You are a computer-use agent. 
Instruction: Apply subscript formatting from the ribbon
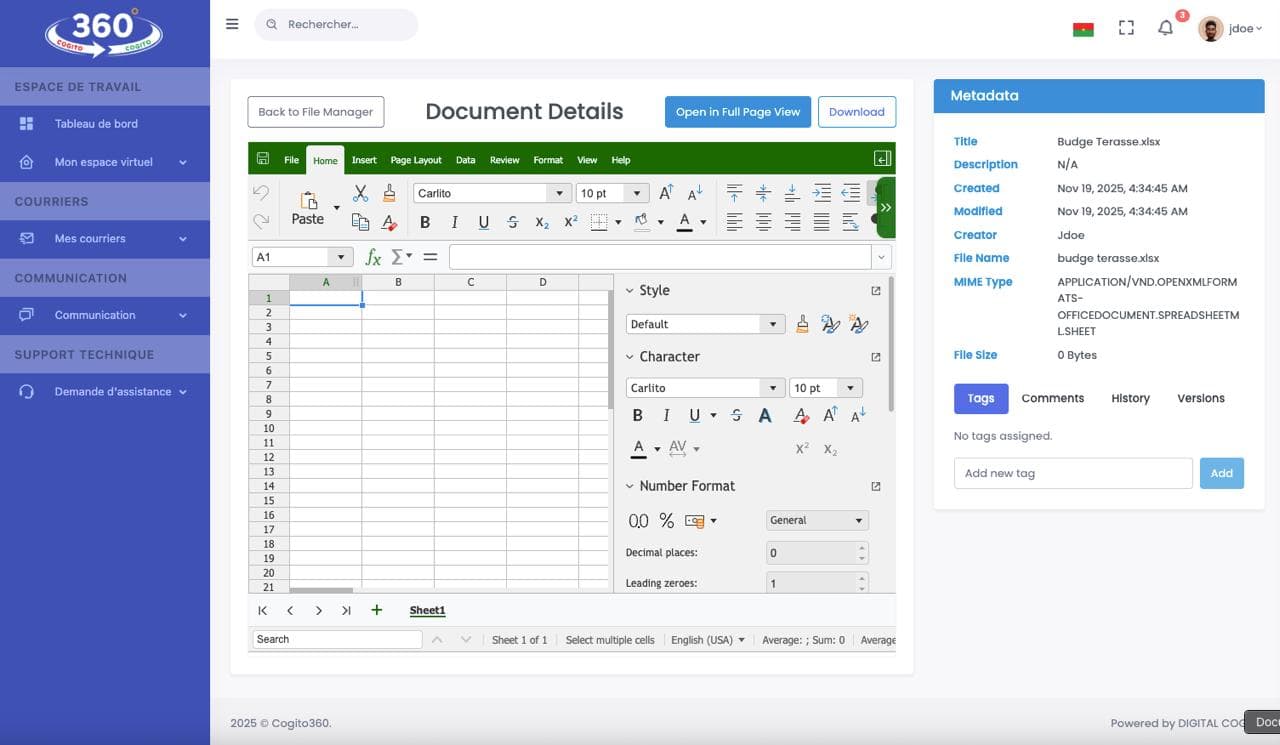pyautogui.click(x=540, y=222)
